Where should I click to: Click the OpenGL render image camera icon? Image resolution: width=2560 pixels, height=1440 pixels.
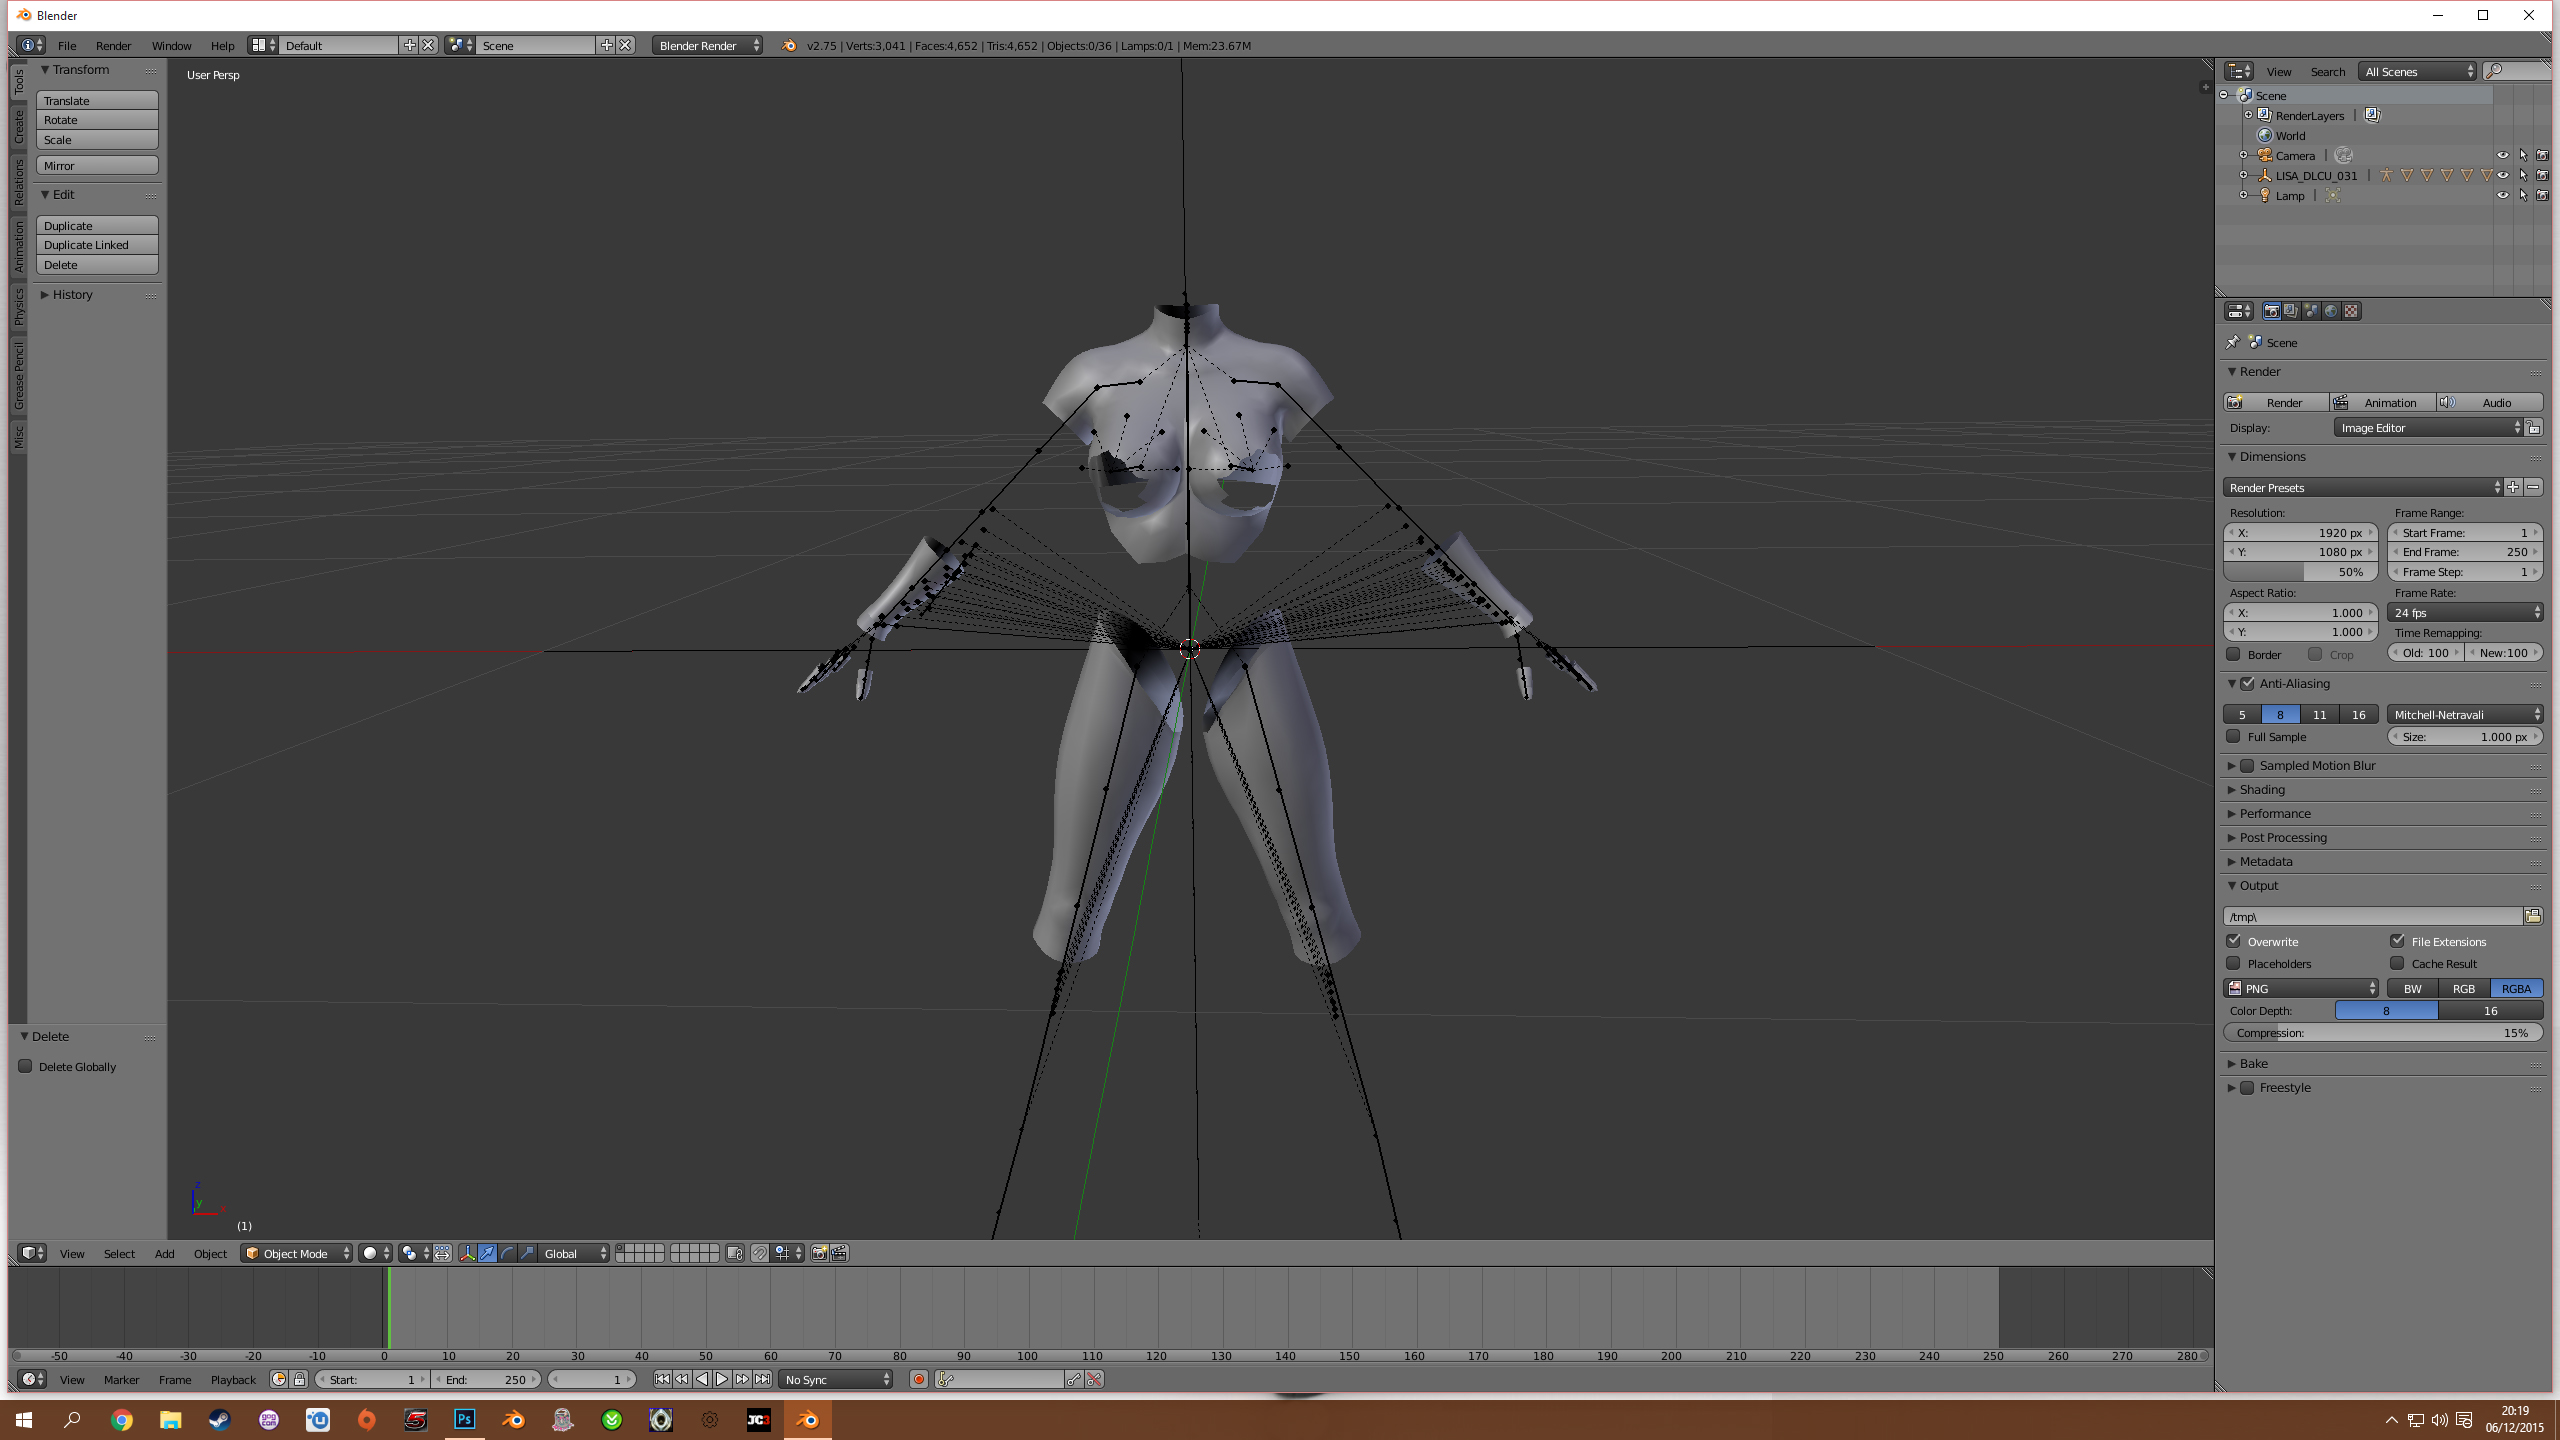pyautogui.click(x=819, y=1253)
